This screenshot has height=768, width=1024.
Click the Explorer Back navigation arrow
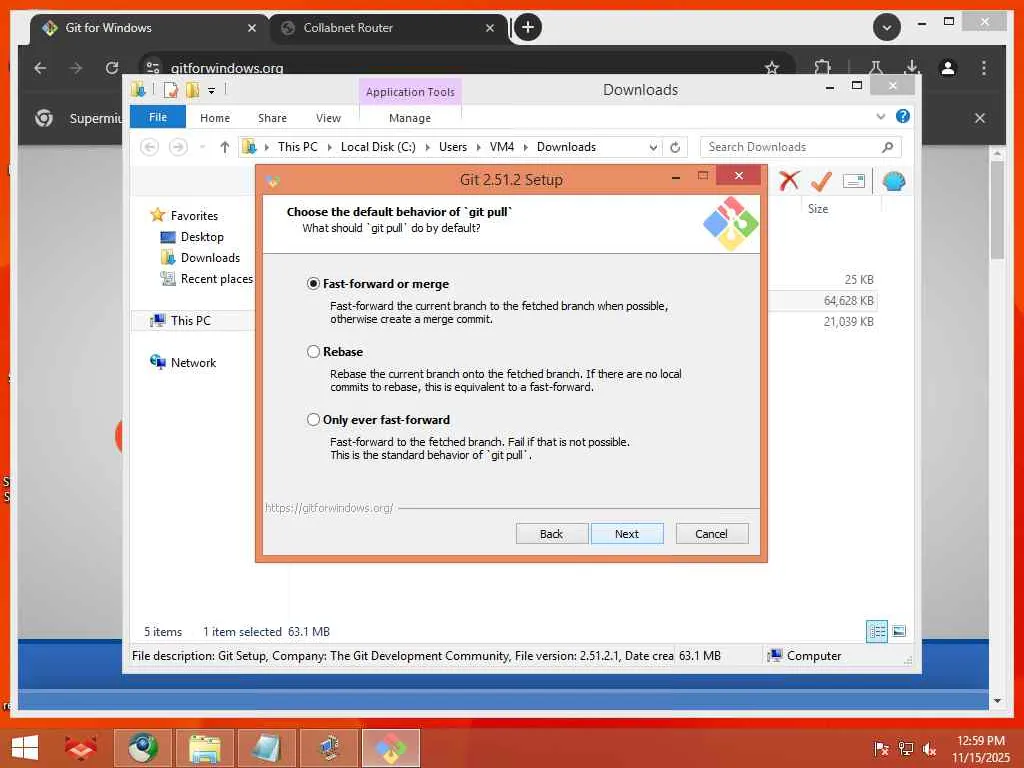150,147
